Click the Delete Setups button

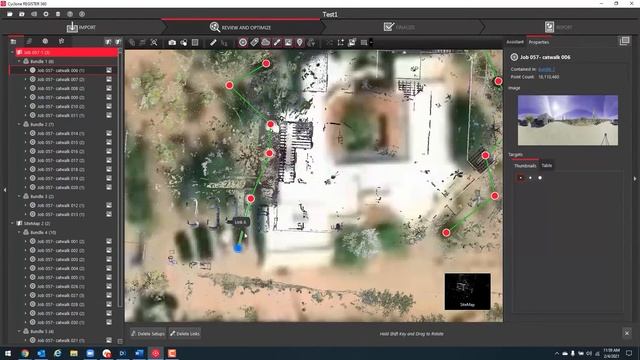[148, 333]
